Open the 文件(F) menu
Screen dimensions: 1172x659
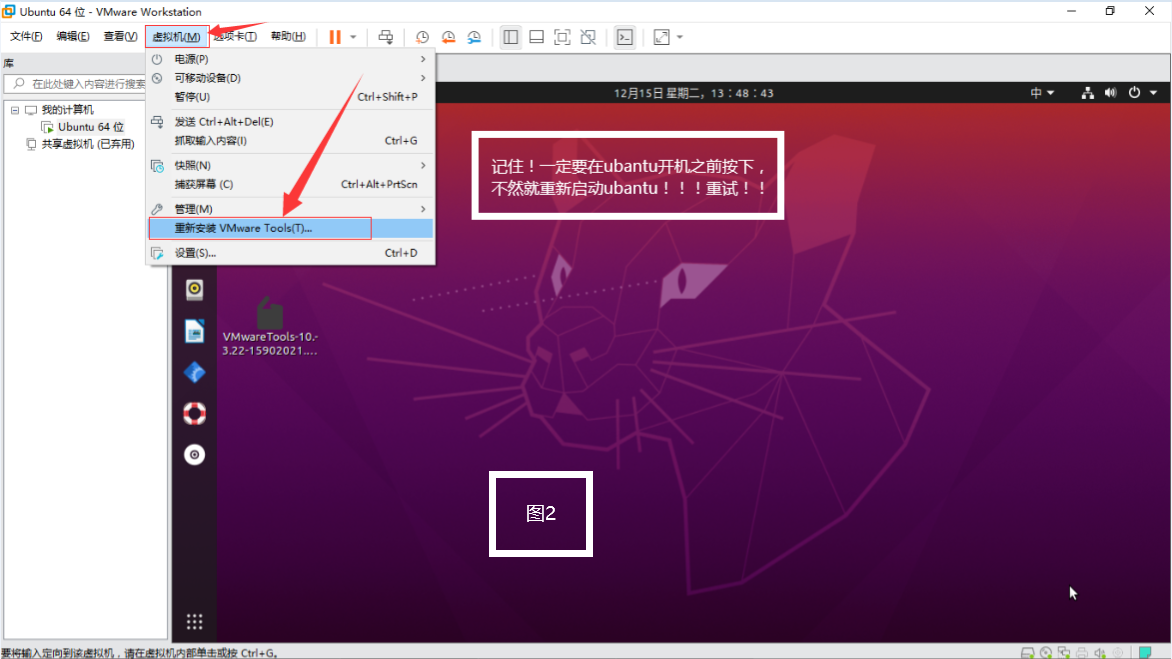pyautogui.click(x=26, y=36)
